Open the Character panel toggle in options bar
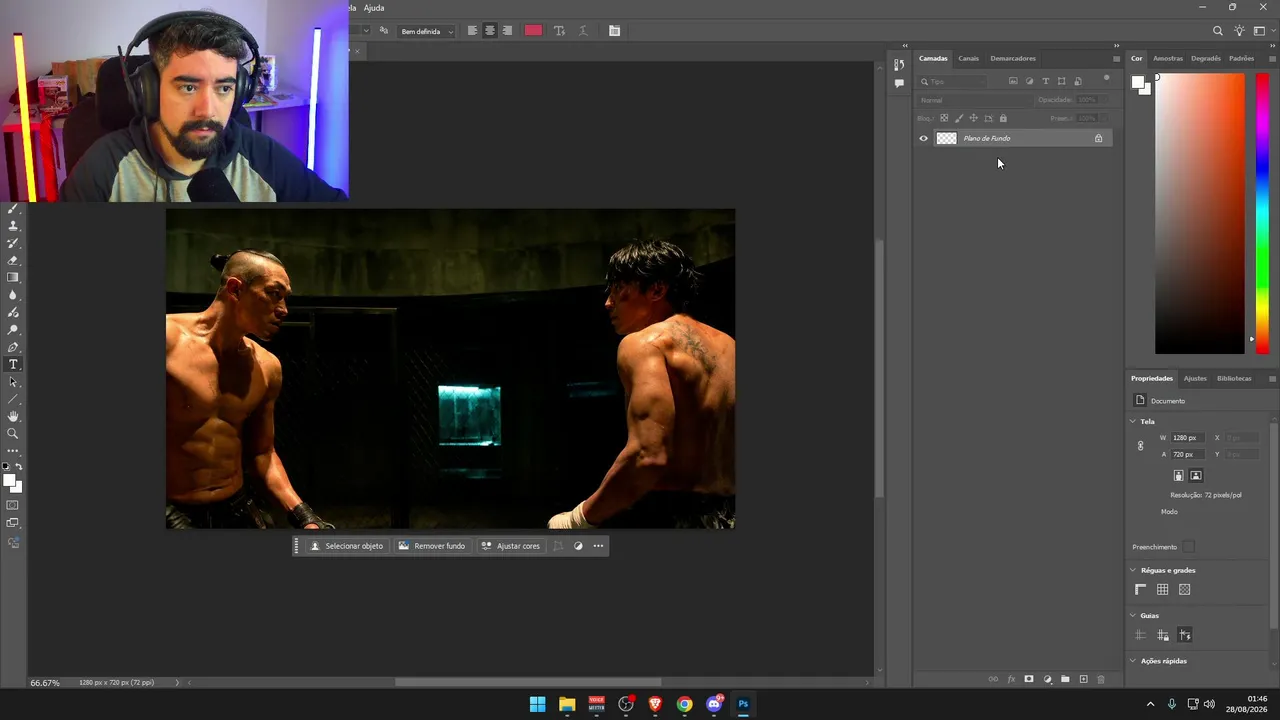The height and width of the screenshot is (720, 1280). pyautogui.click(x=614, y=31)
